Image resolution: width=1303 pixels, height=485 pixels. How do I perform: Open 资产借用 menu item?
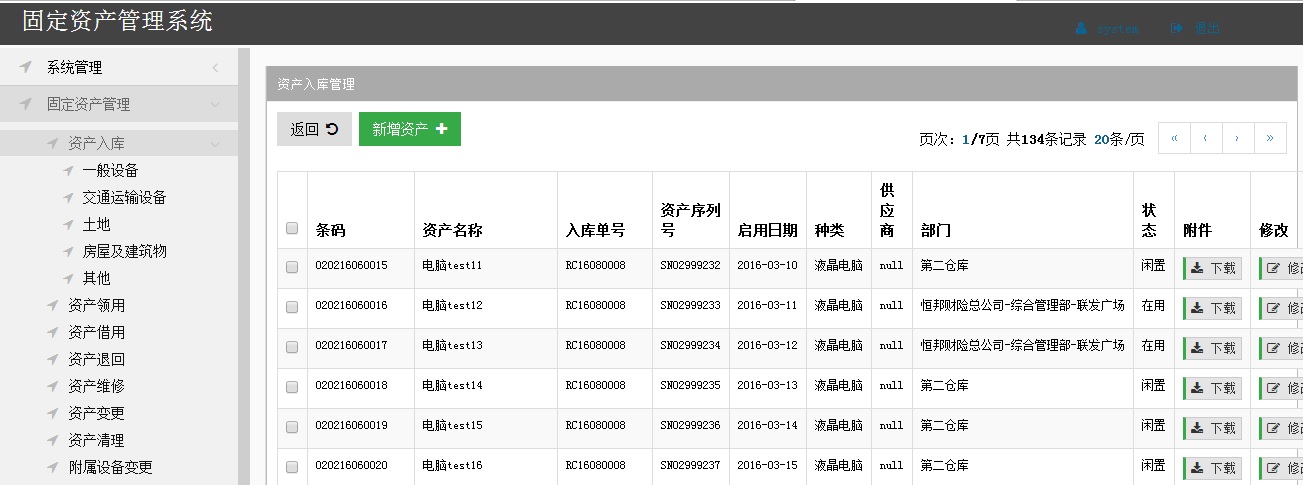pos(96,332)
